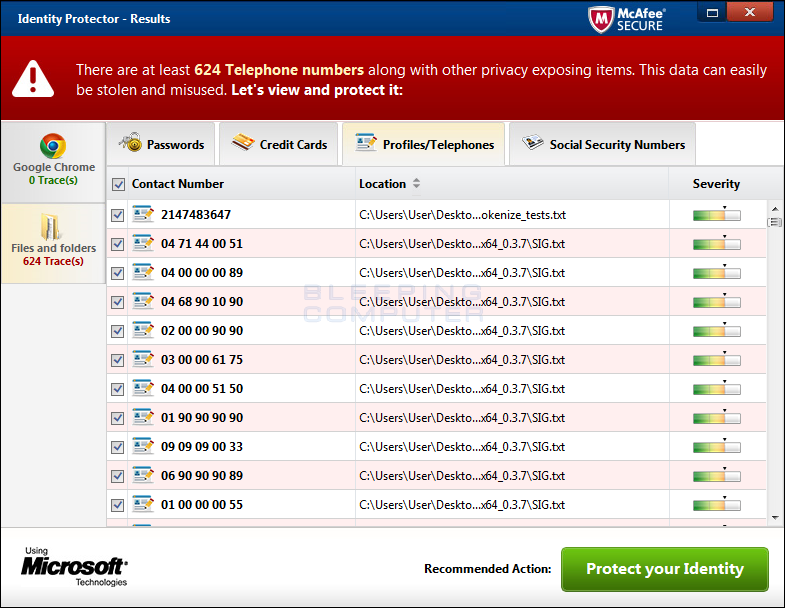Select the Files and folders icon

click(x=53, y=226)
